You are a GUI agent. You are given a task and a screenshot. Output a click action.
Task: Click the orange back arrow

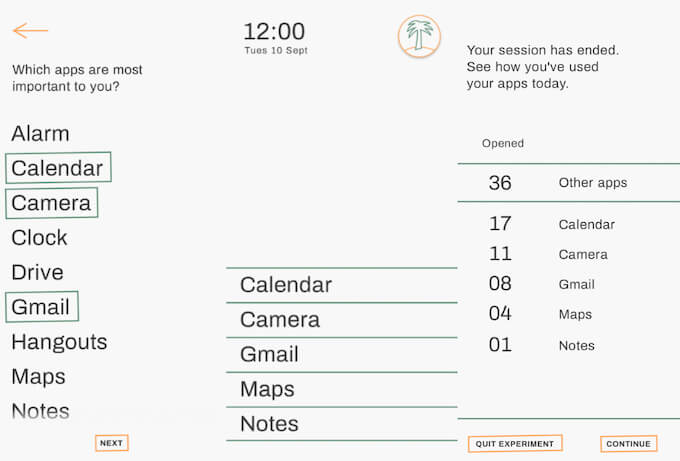point(30,31)
